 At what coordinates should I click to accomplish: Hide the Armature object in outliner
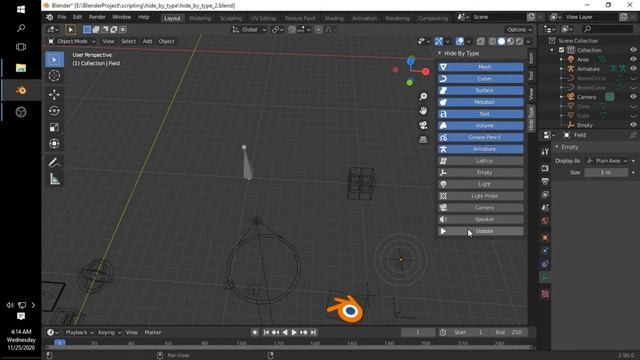tap(633, 69)
